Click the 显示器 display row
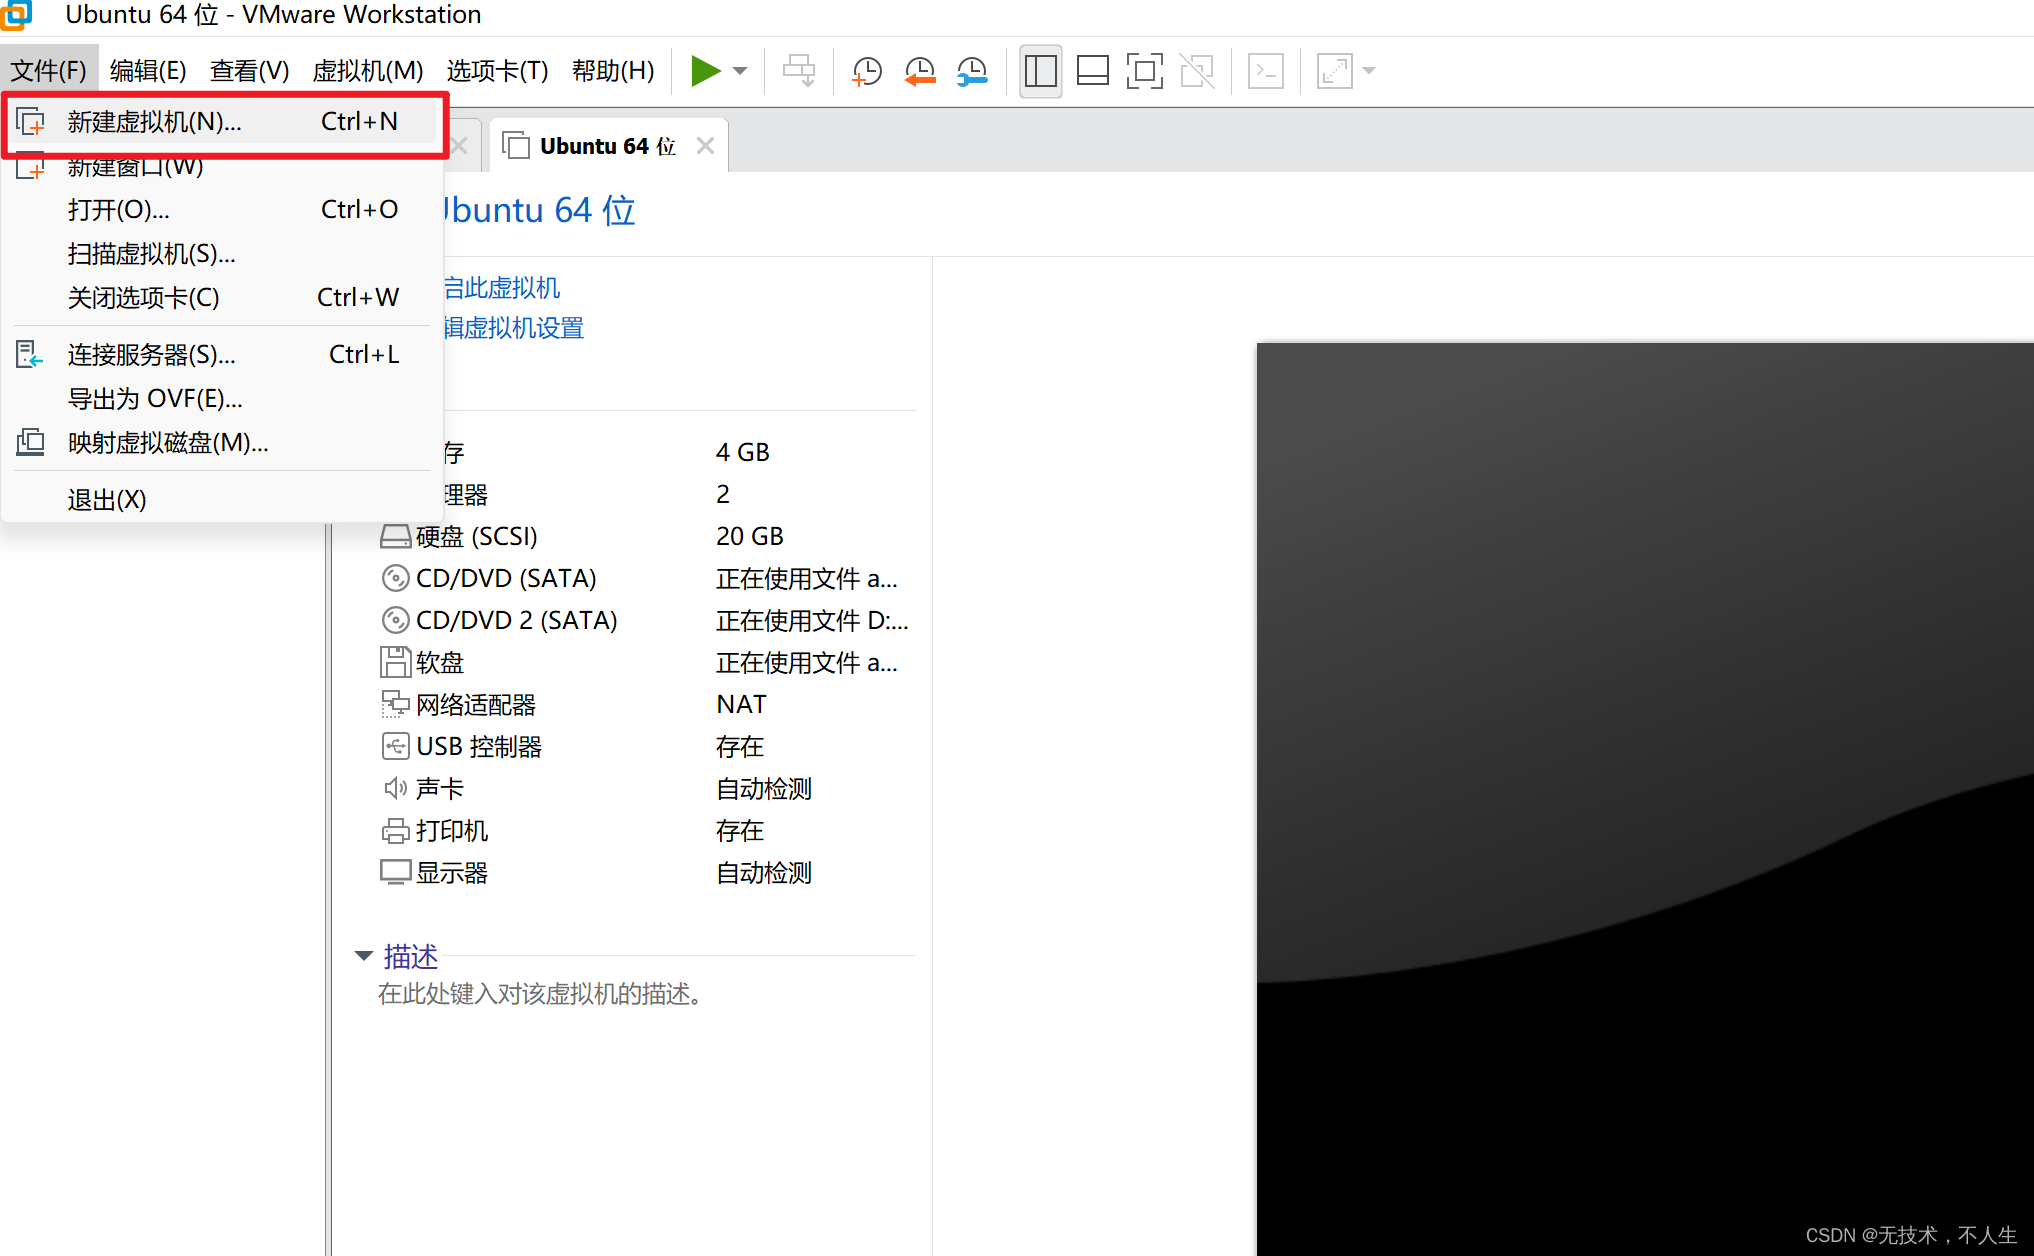Screen dimensions: 2034x1256 [x=645, y=873]
